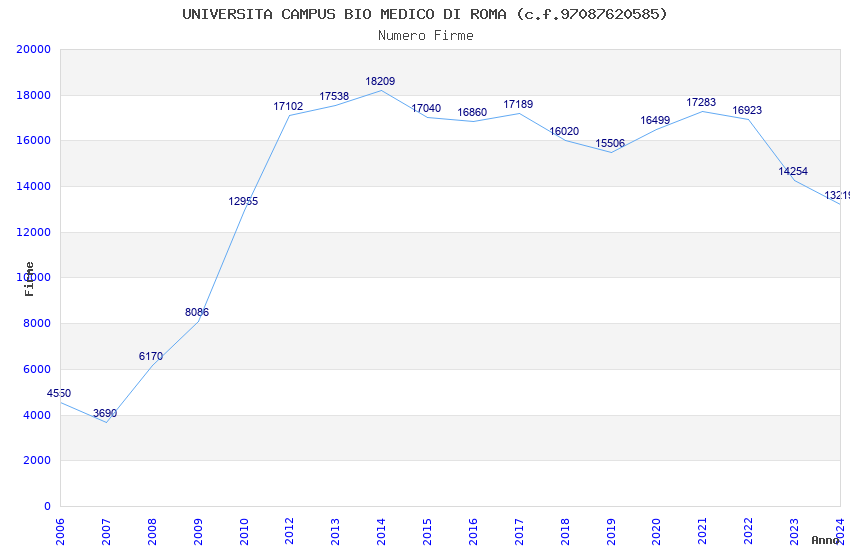Click the y-axis value 2000
The image size is (850, 550).
pyautogui.click(x=37, y=461)
